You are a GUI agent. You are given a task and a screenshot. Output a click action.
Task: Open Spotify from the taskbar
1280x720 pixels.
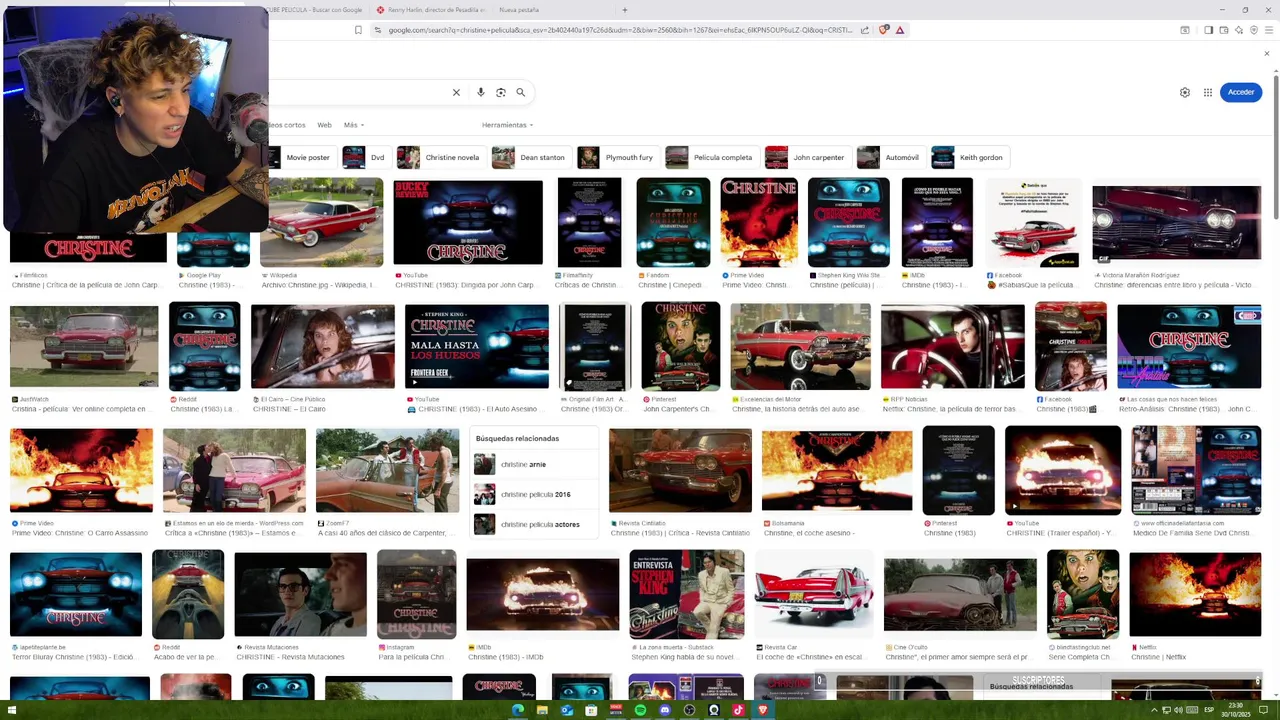[640, 710]
